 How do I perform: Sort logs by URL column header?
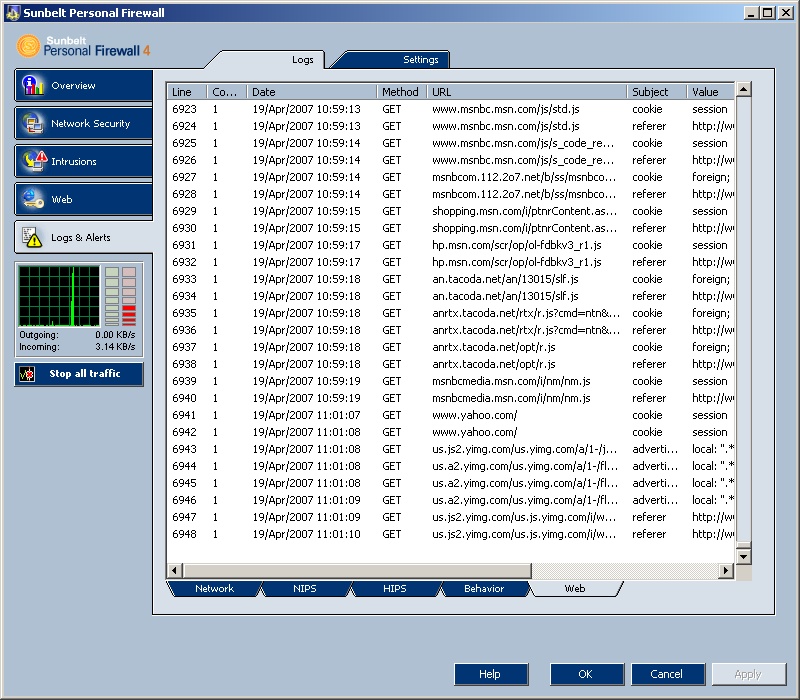click(526, 92)
